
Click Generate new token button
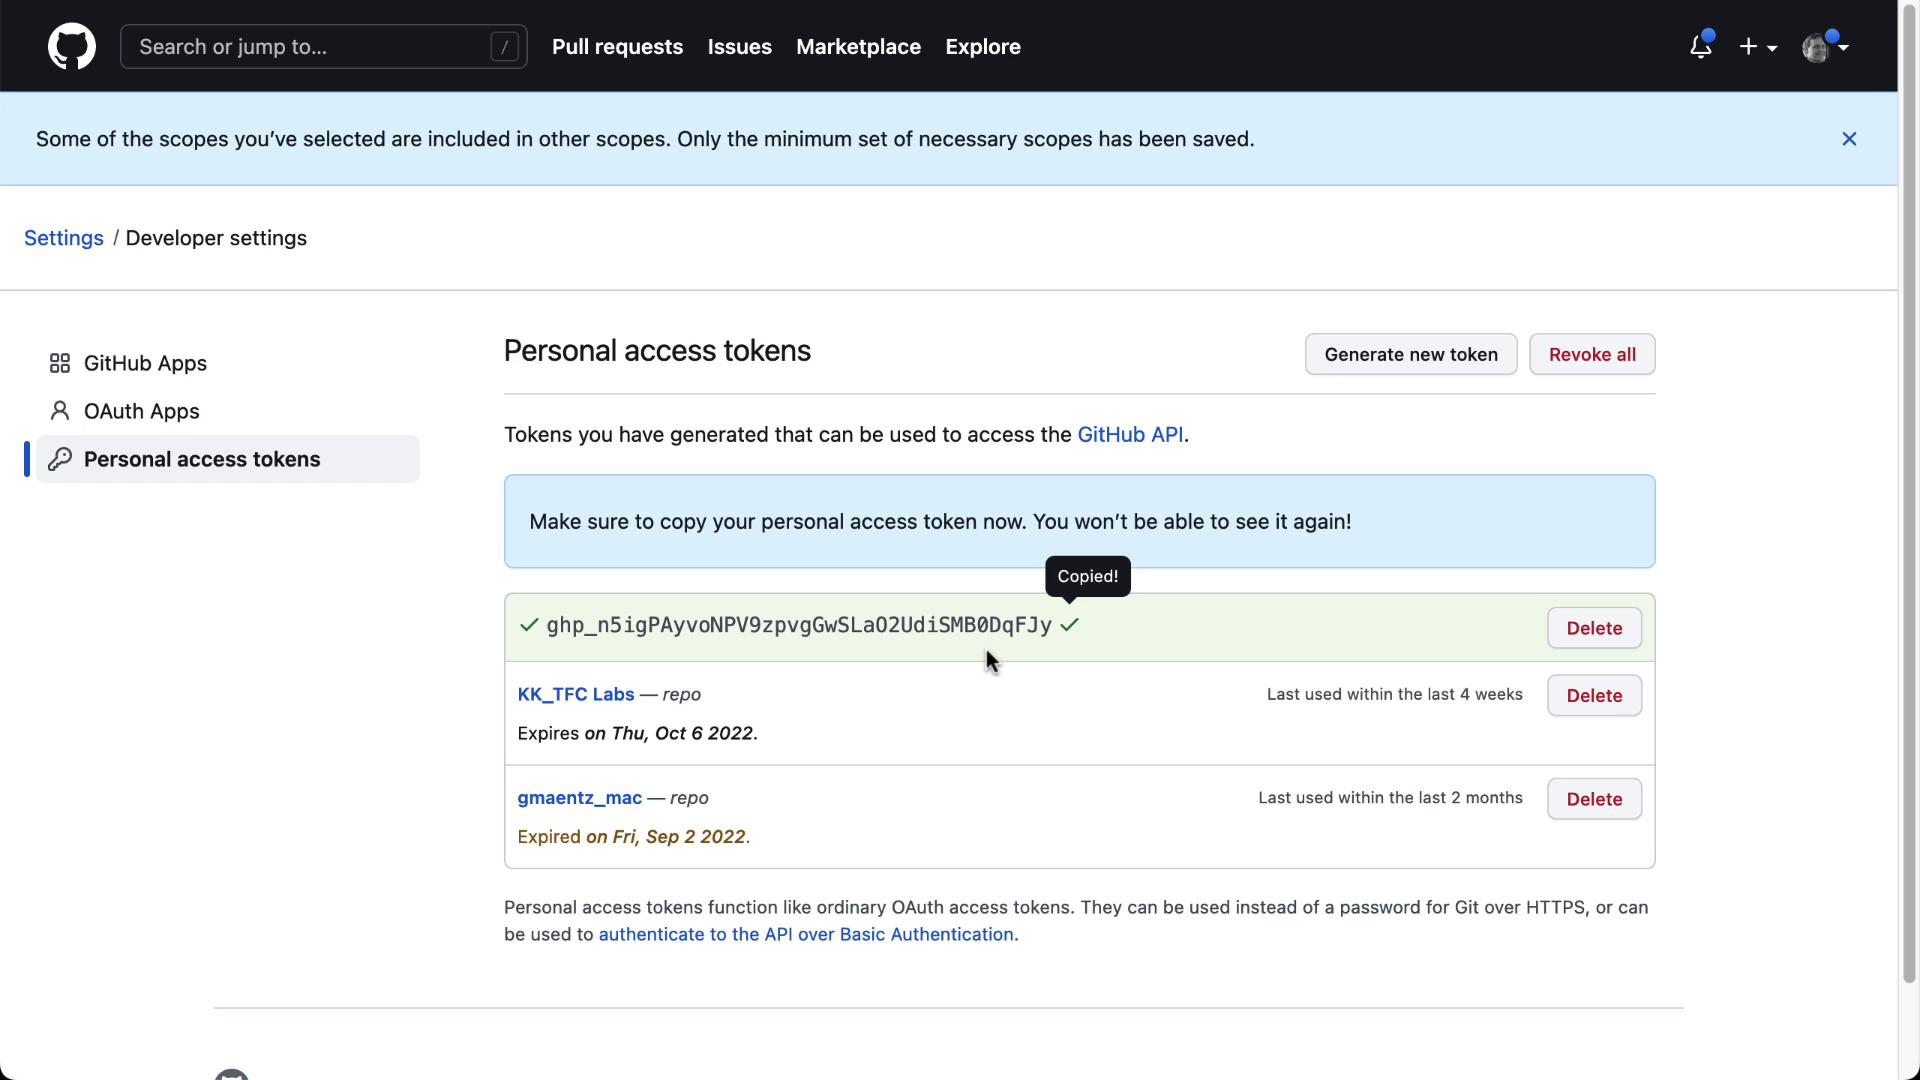coord(1410,354)
